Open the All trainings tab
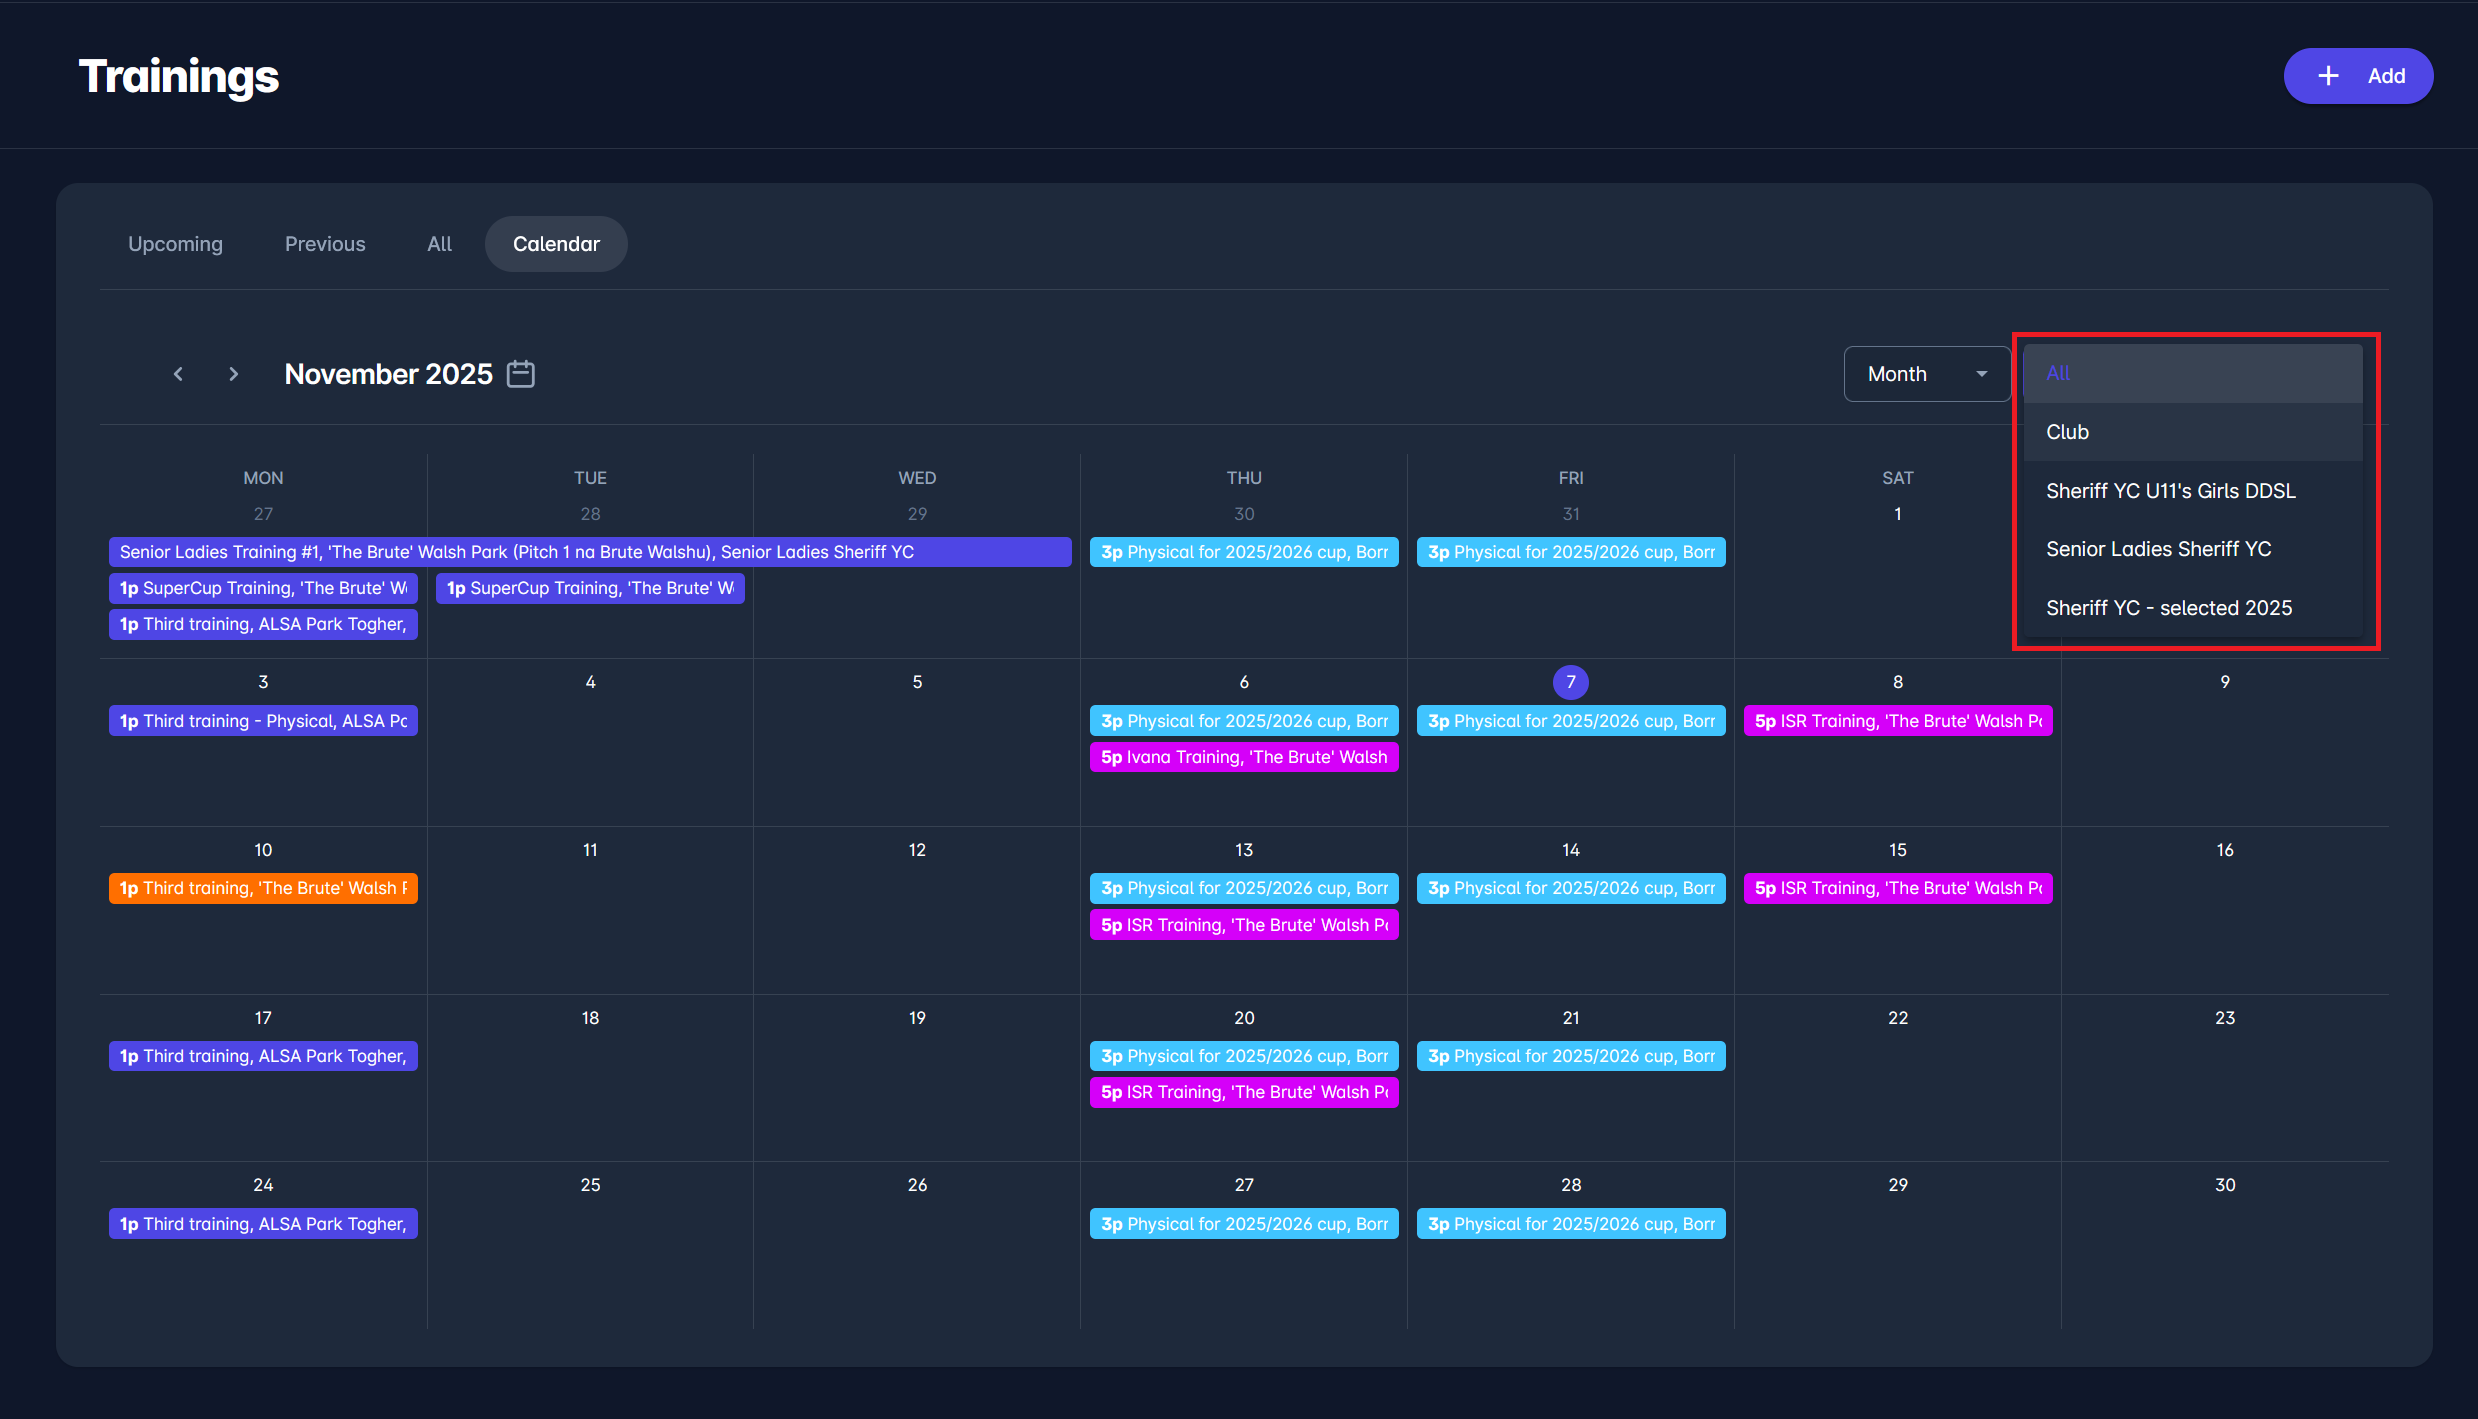The image size is (2478, 1419). pyautogui.click(x=439, y=244)
